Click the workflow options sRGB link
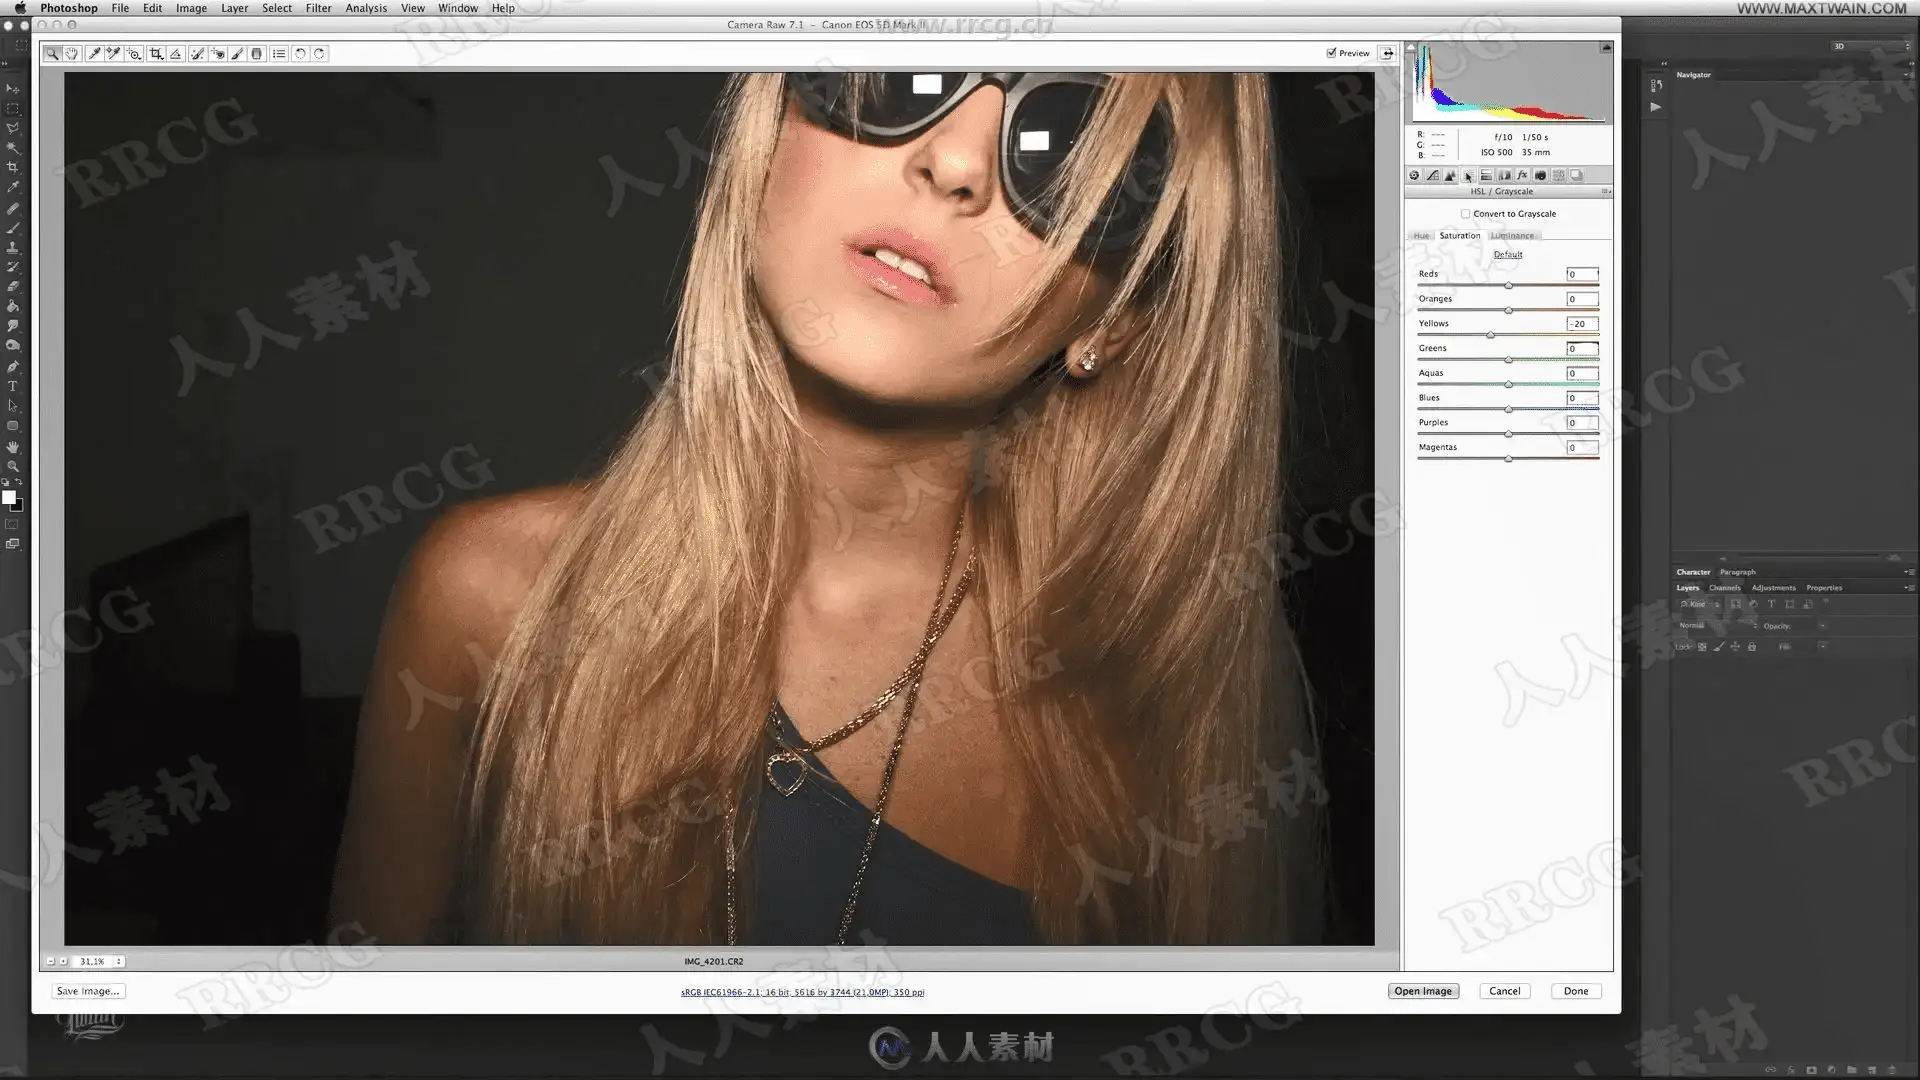This screenshot has width=1920, height=1080. 802,992
